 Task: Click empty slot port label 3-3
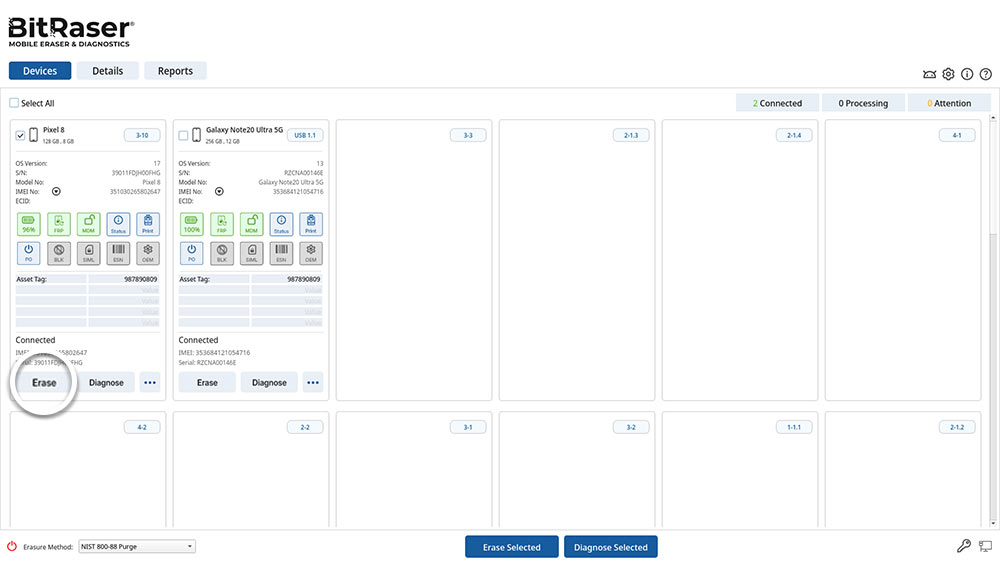pyautogui.click(x=468, y=135)
